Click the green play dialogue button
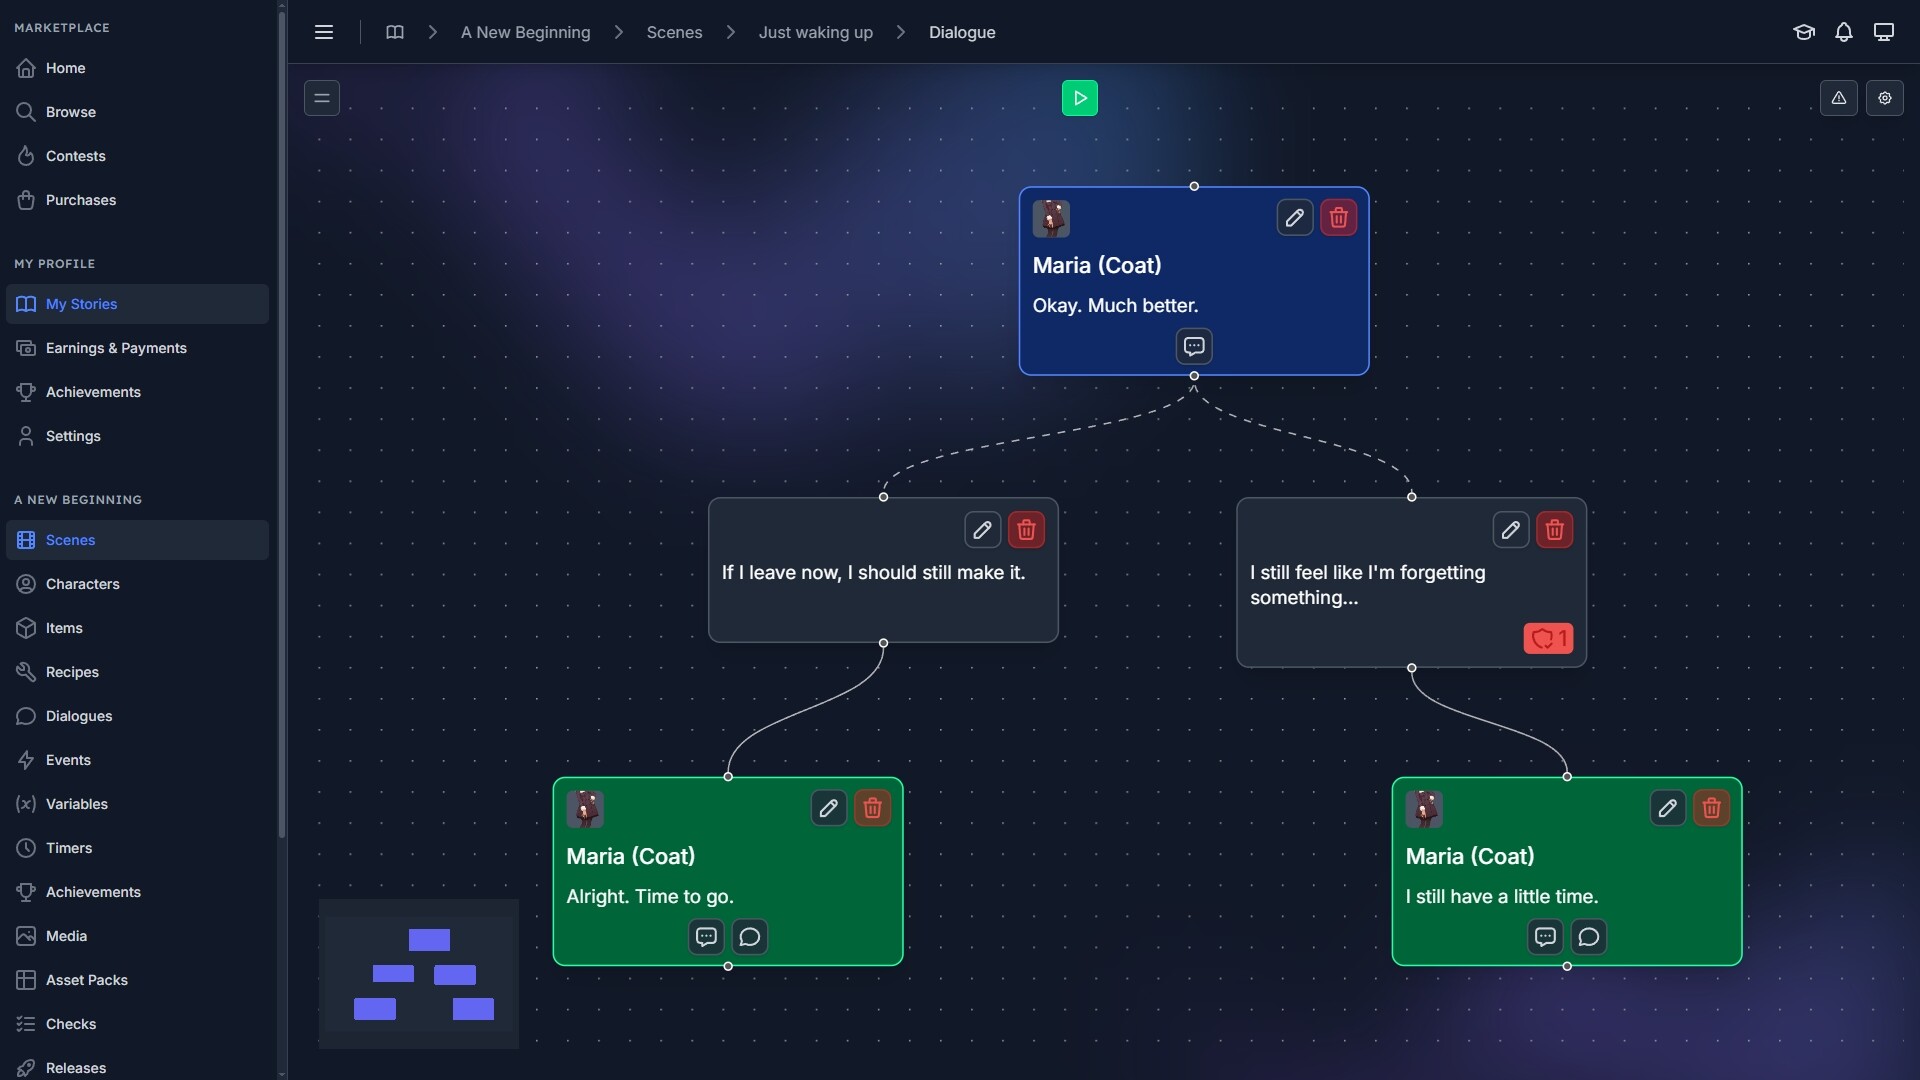The width and height of the screenshot is (1920, 1080). coord(1079,98)
